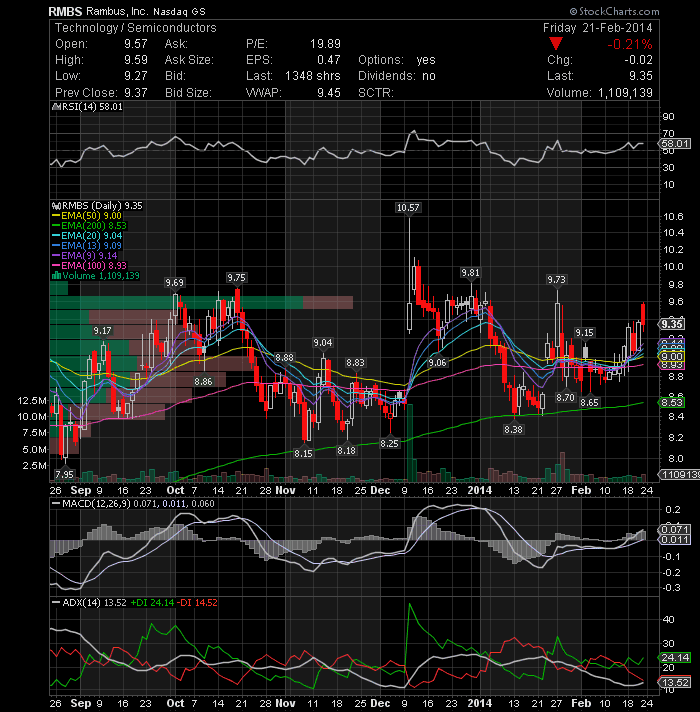Click the 9.75 price annotation

236,277
